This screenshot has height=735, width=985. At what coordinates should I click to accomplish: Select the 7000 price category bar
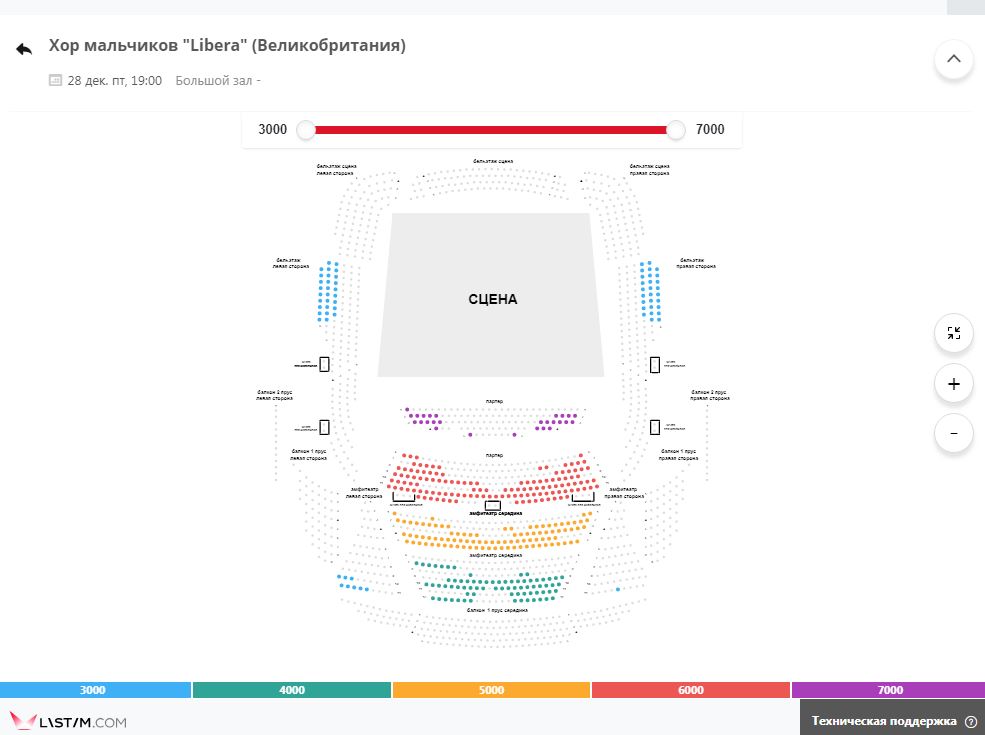(x=889, y=690)
